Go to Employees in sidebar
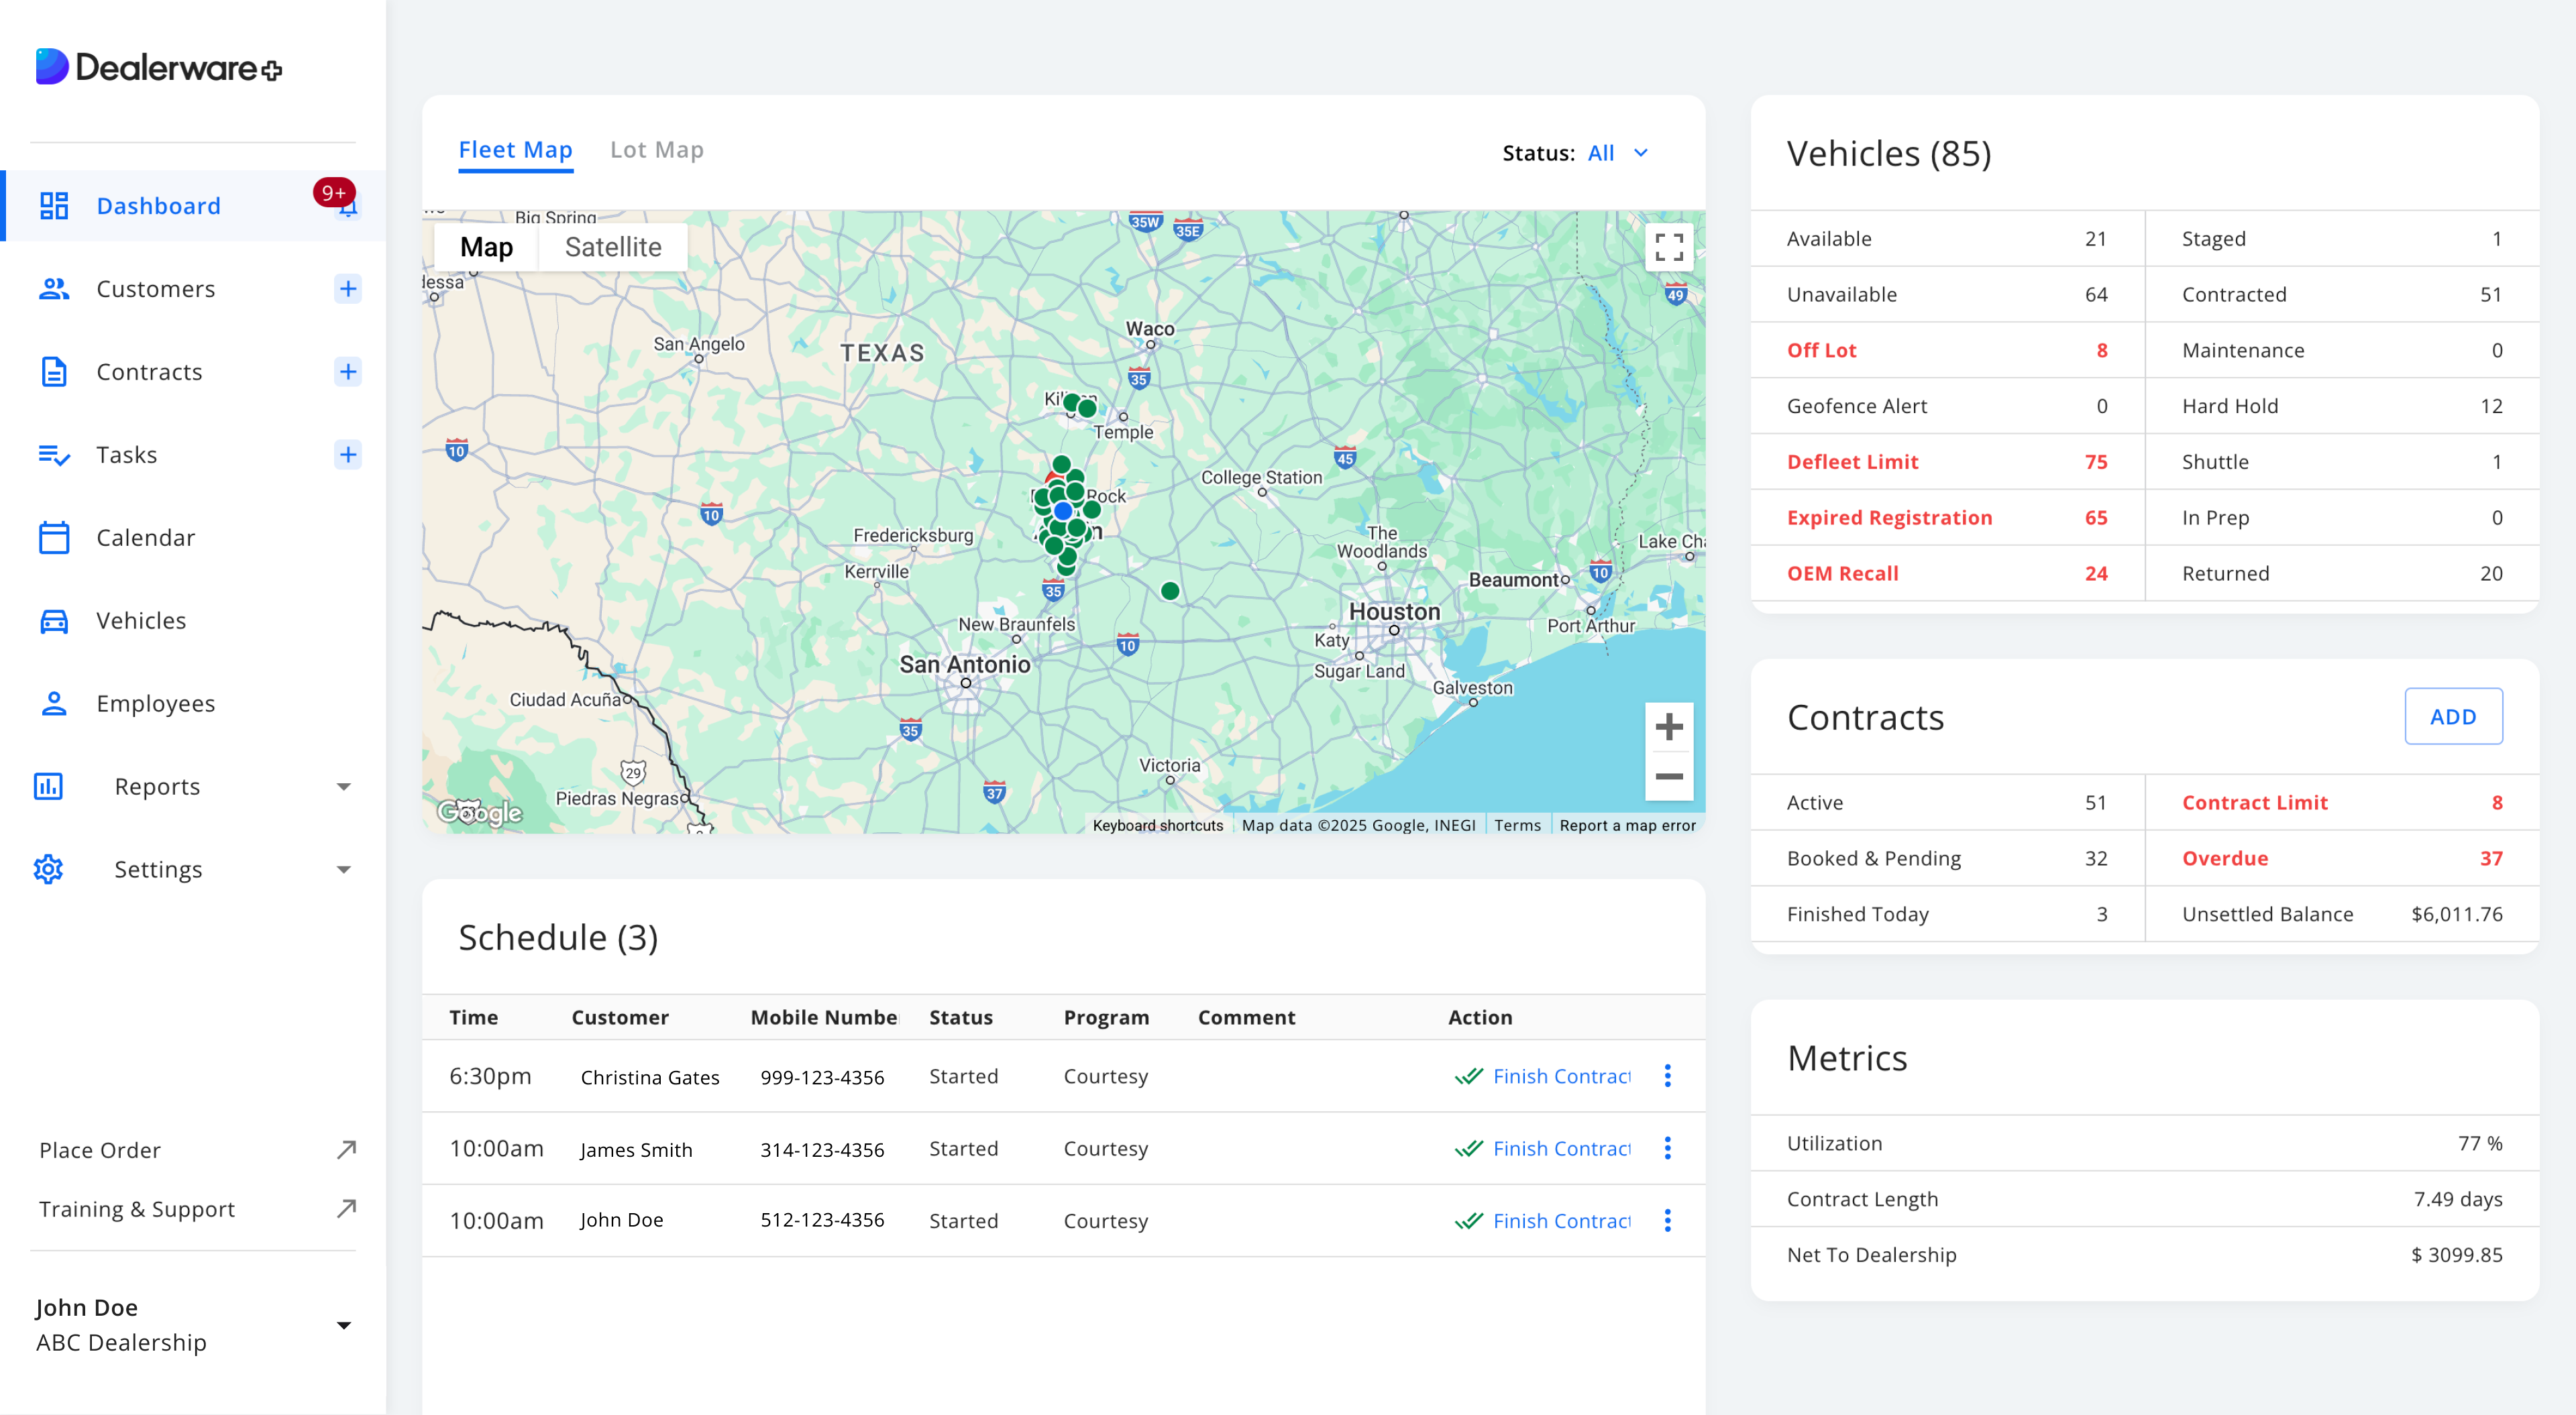The height and width of the screenshot is (1415, 2576). (x=155, y=703)
